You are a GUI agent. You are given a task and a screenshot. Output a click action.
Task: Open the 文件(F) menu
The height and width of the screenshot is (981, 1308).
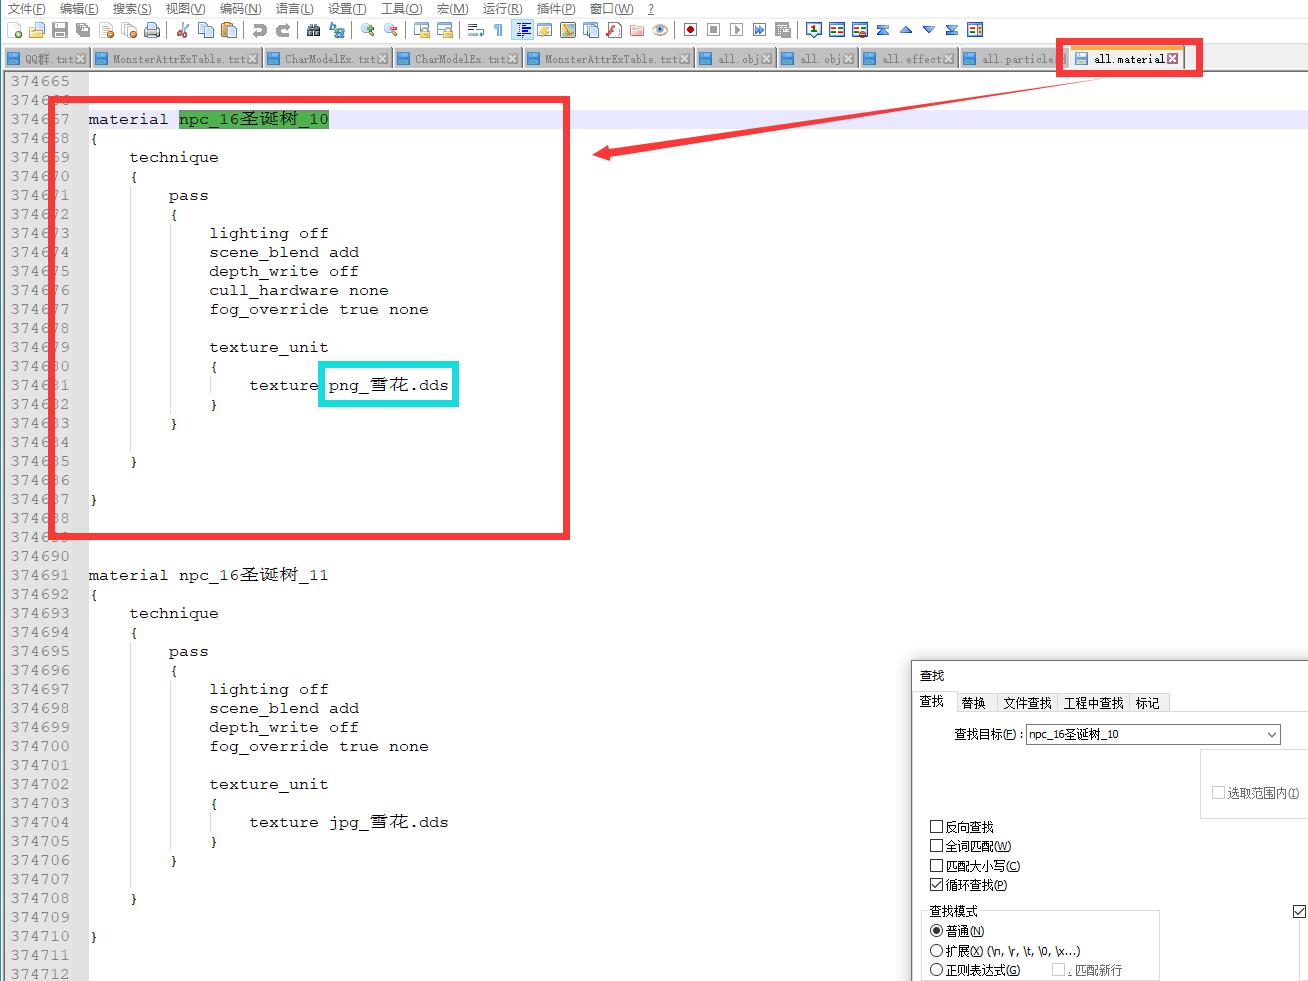pyautogui.click(x=27, y=8)
